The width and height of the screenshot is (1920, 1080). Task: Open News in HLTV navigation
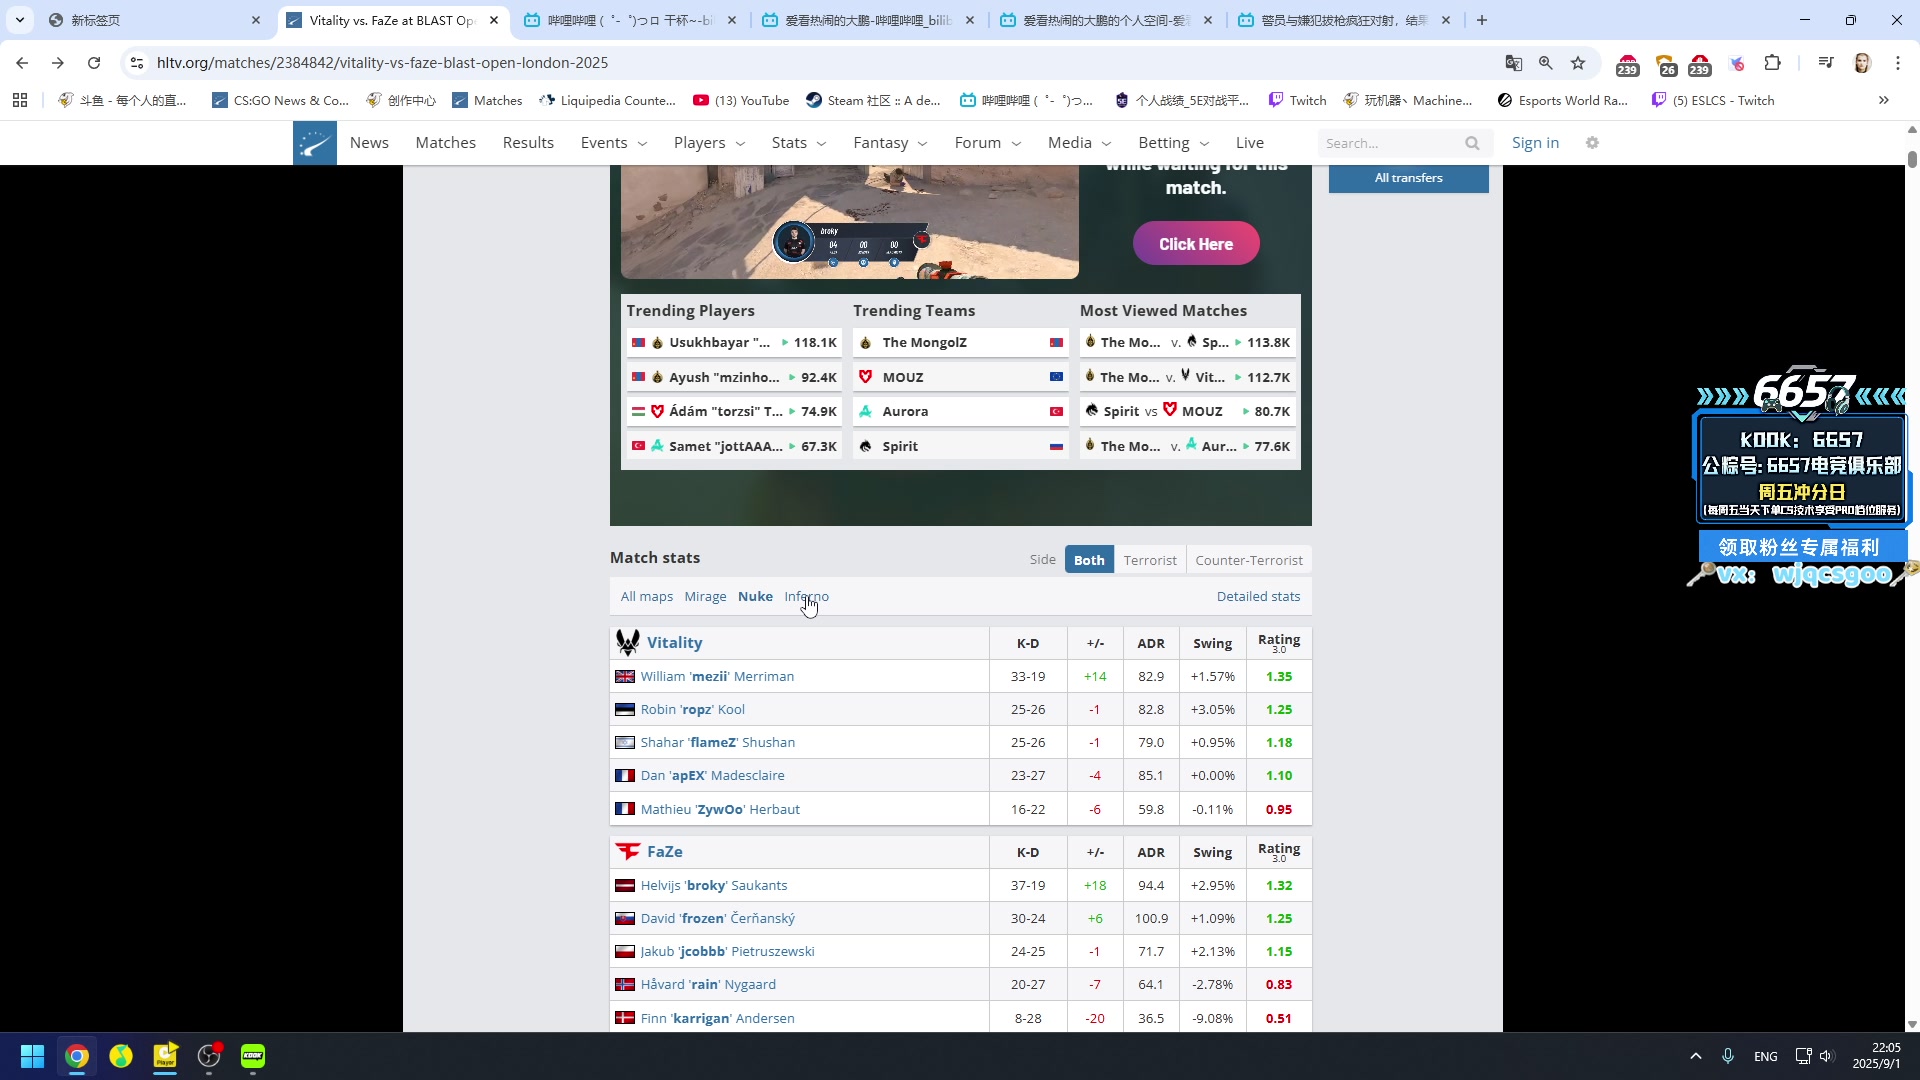[x=369, y=143]
